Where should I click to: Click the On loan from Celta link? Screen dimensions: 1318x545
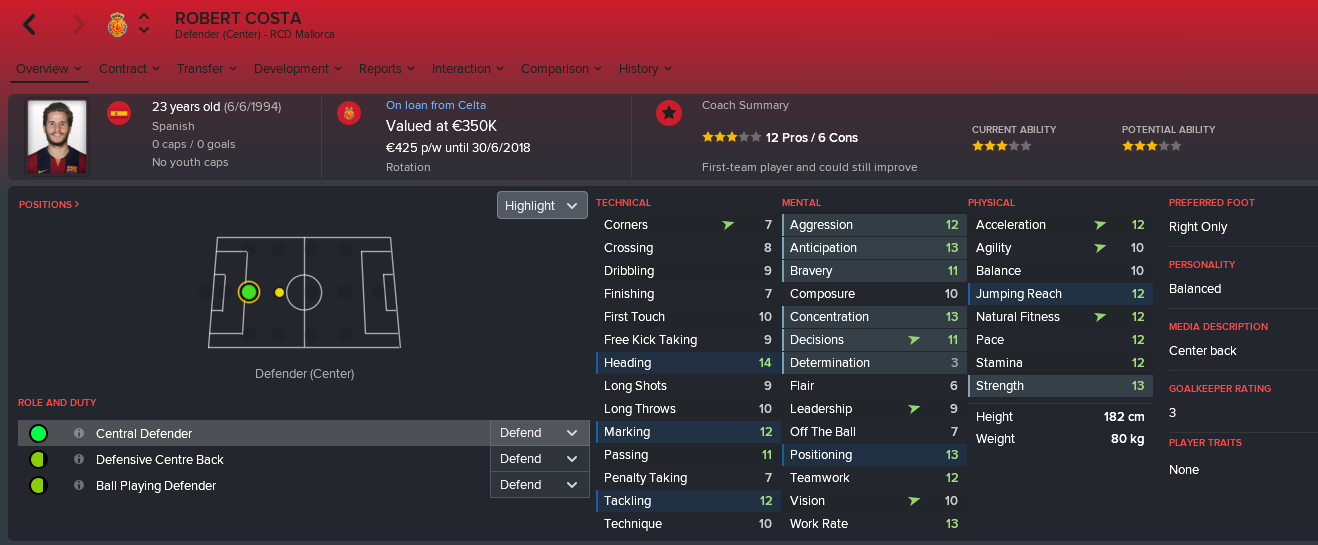tap(436, 105)
